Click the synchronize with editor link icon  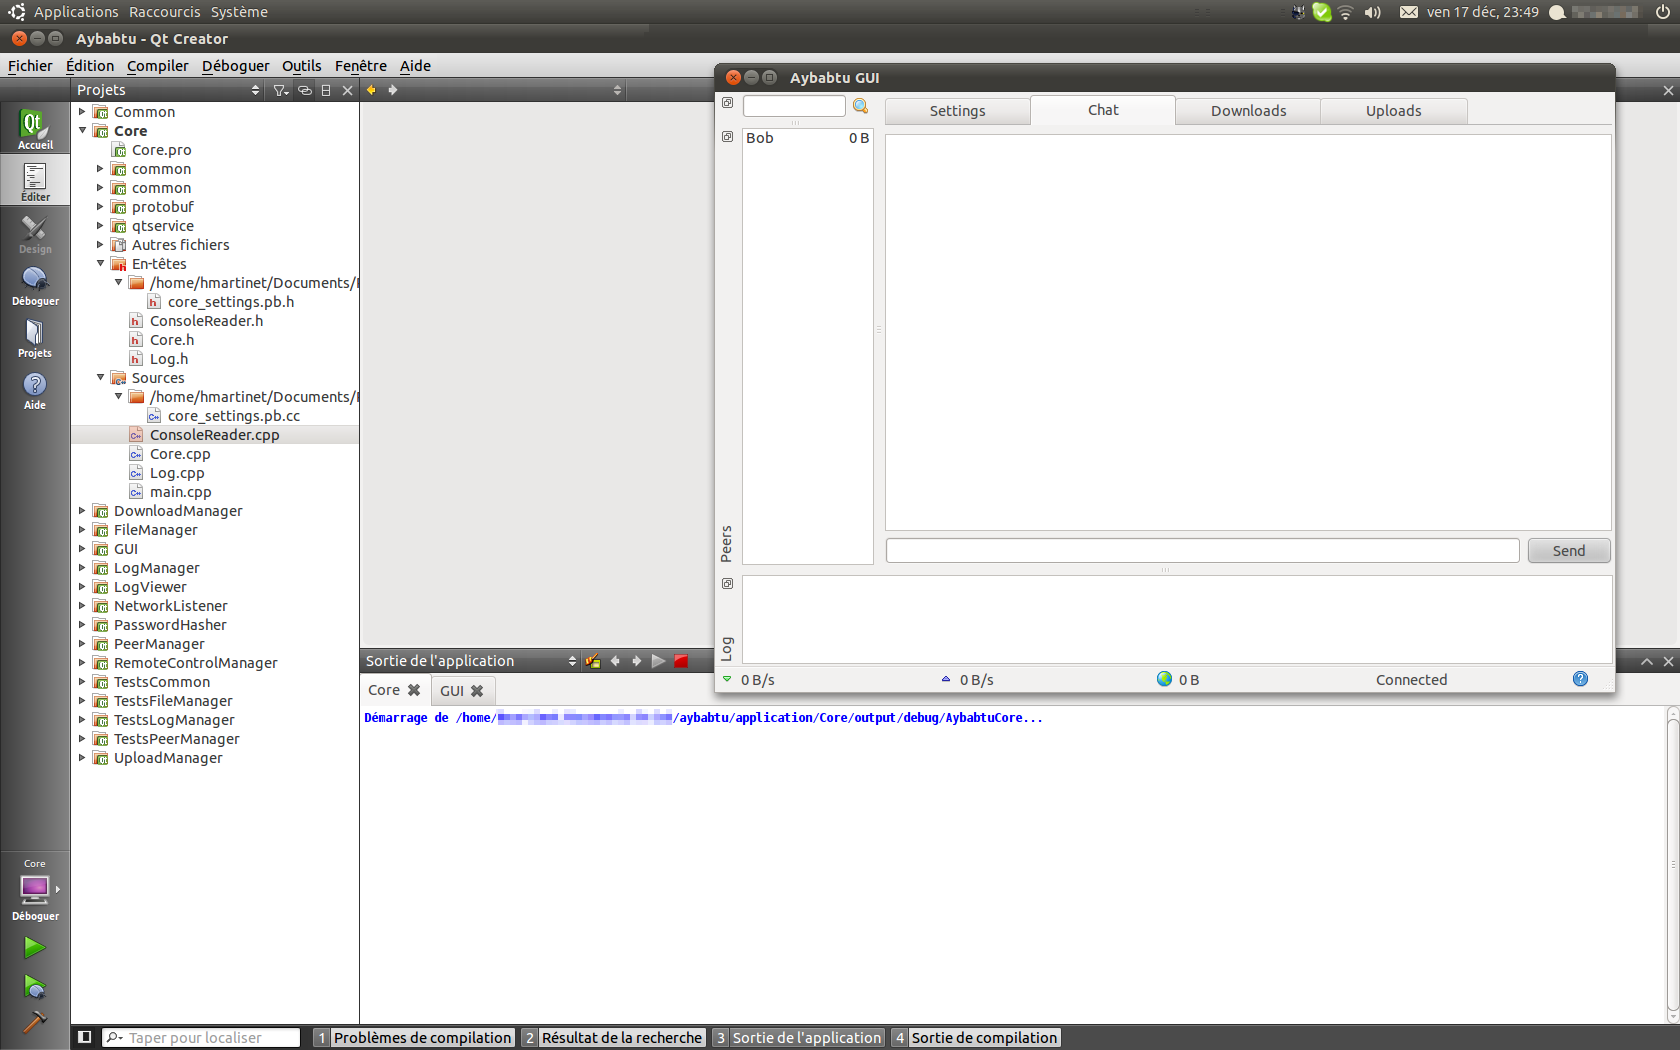(x=305, y=90)
